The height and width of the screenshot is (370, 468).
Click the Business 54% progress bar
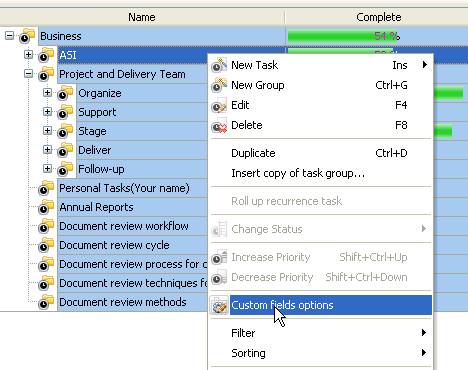[344, 36]
